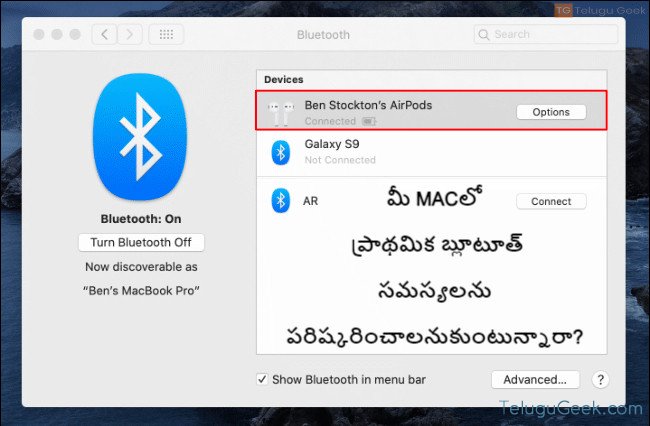Select the Galaxy S9 device row
The width and height of the screenshot is (650, 426).
pyautogui.click(x=431, y=152)
